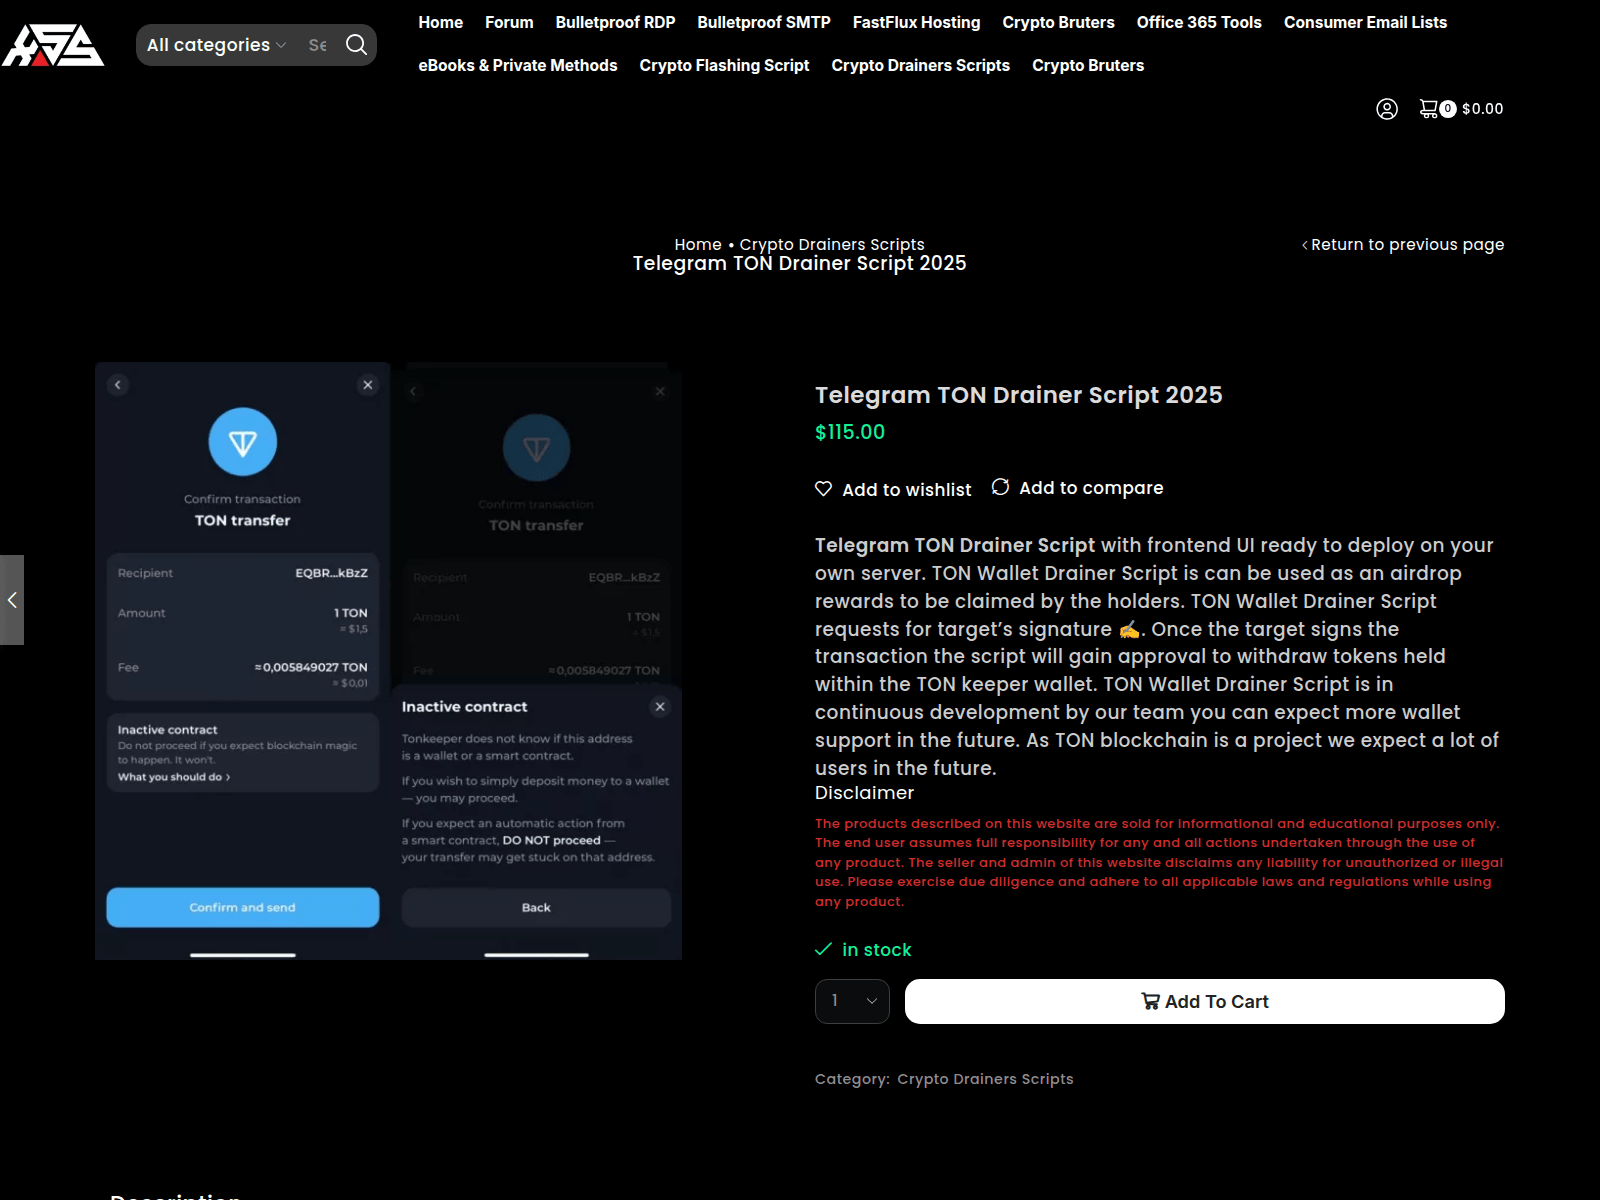This screenshot has height=1200, width=1600.
Task: Open eBooks & Private Methods menu item
Action: tap(518, 65)
